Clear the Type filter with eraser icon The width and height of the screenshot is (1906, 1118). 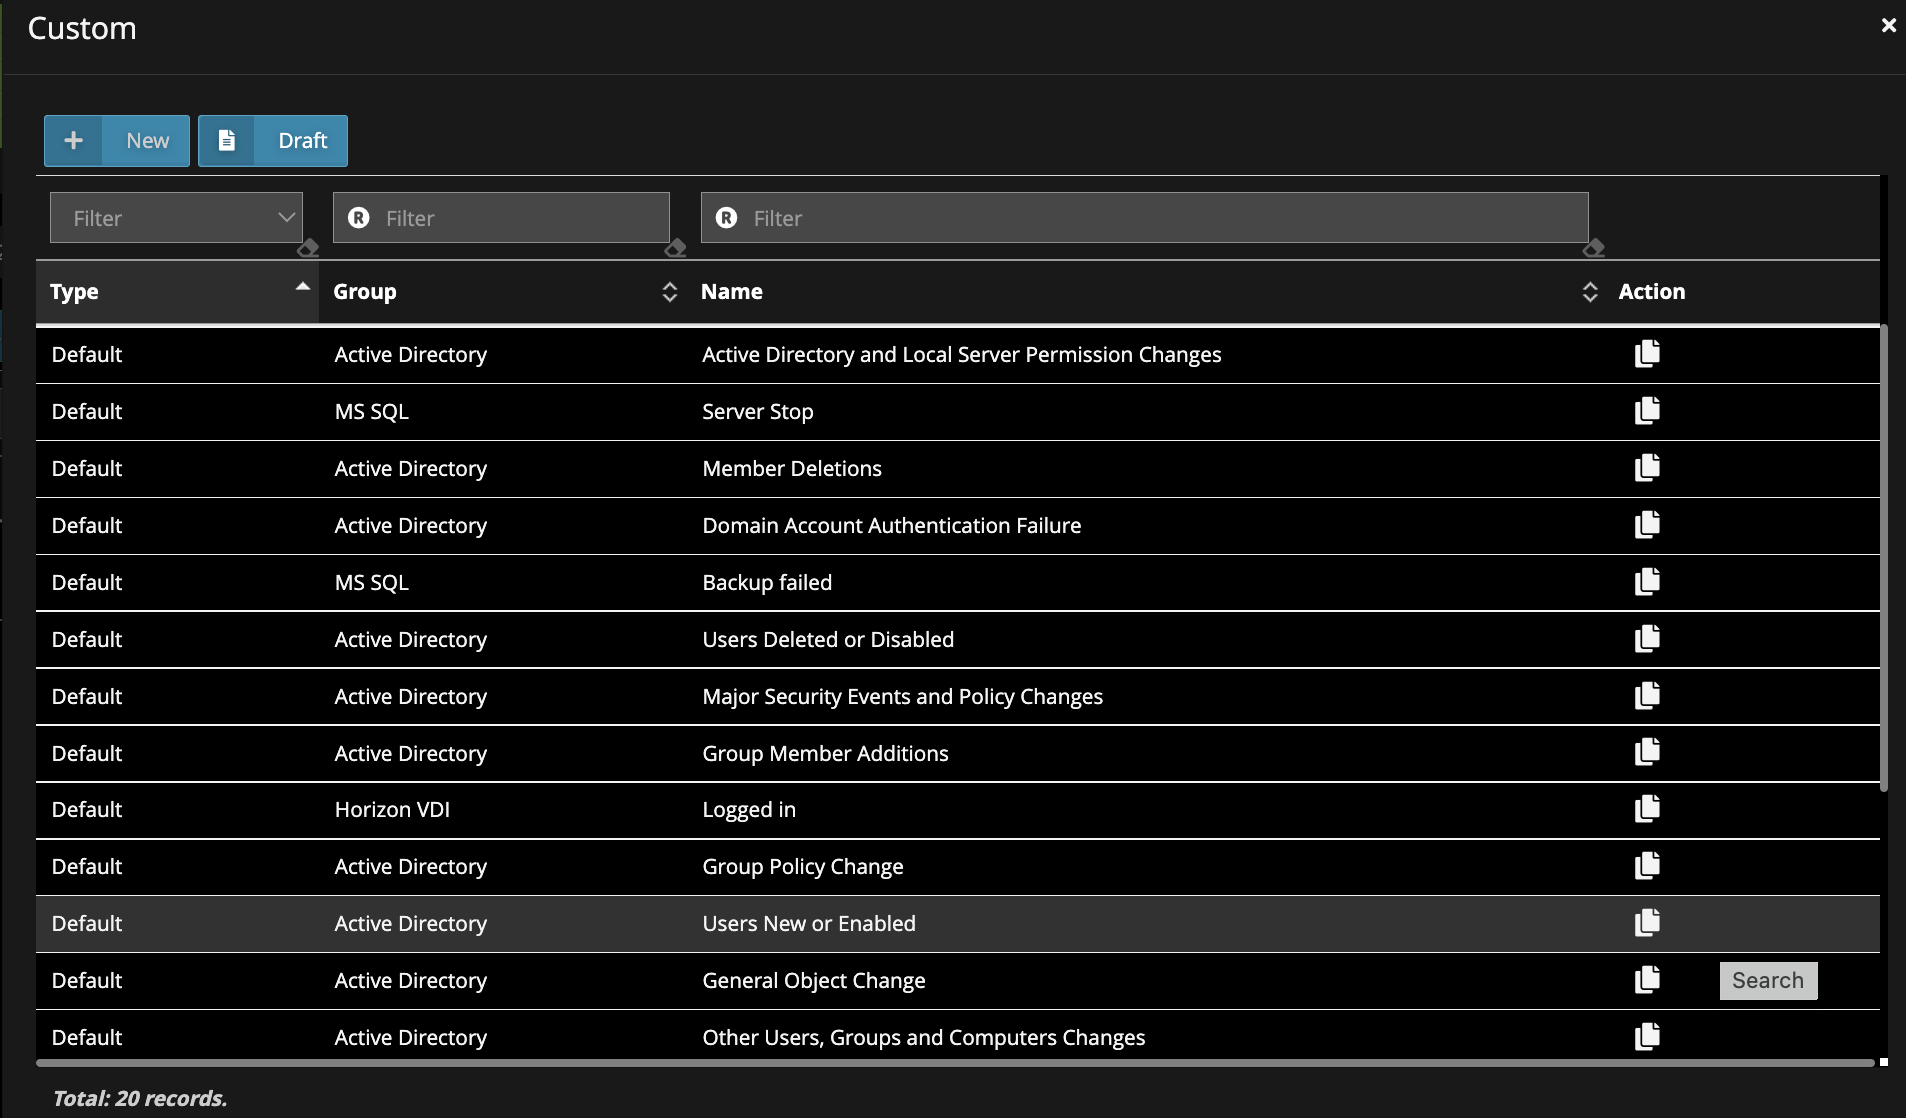click(308, 248)
